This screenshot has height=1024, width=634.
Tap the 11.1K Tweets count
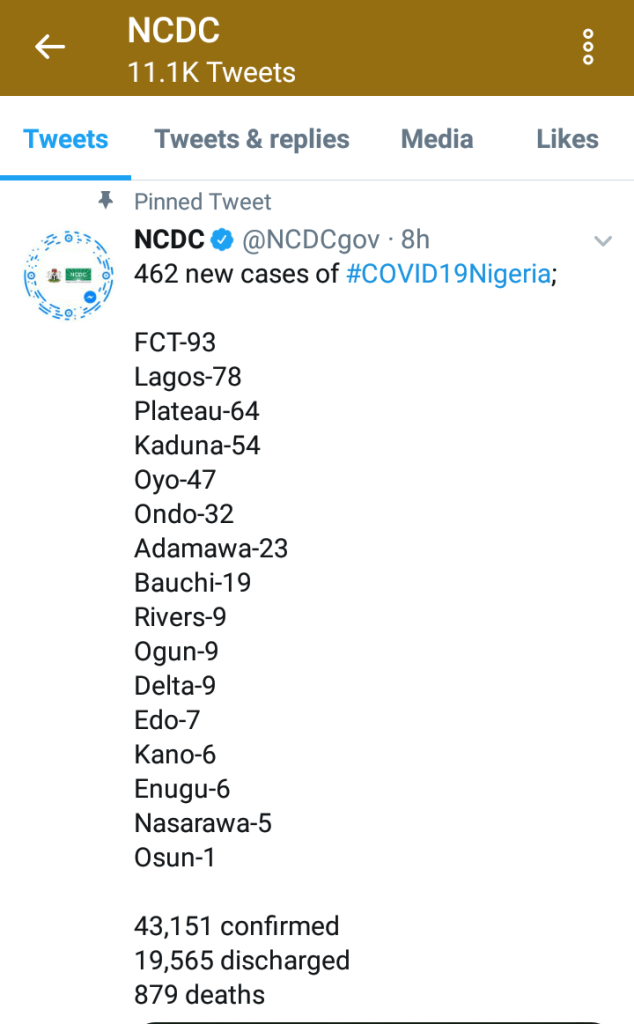pyautogui.click(x=211, y=72)
